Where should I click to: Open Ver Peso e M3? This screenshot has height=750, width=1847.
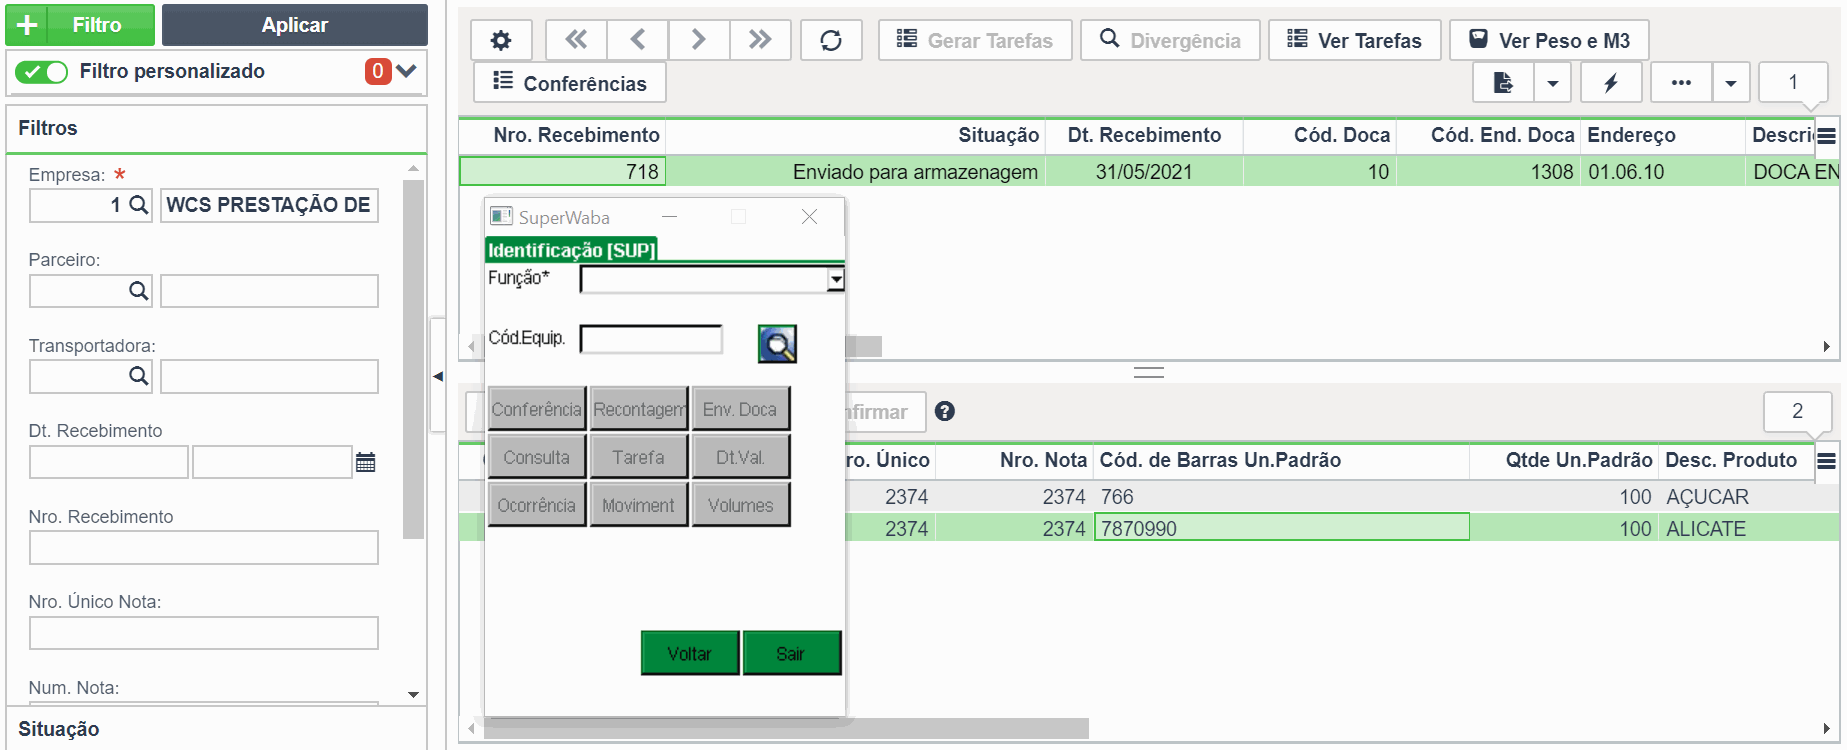tap(1549, 40)
